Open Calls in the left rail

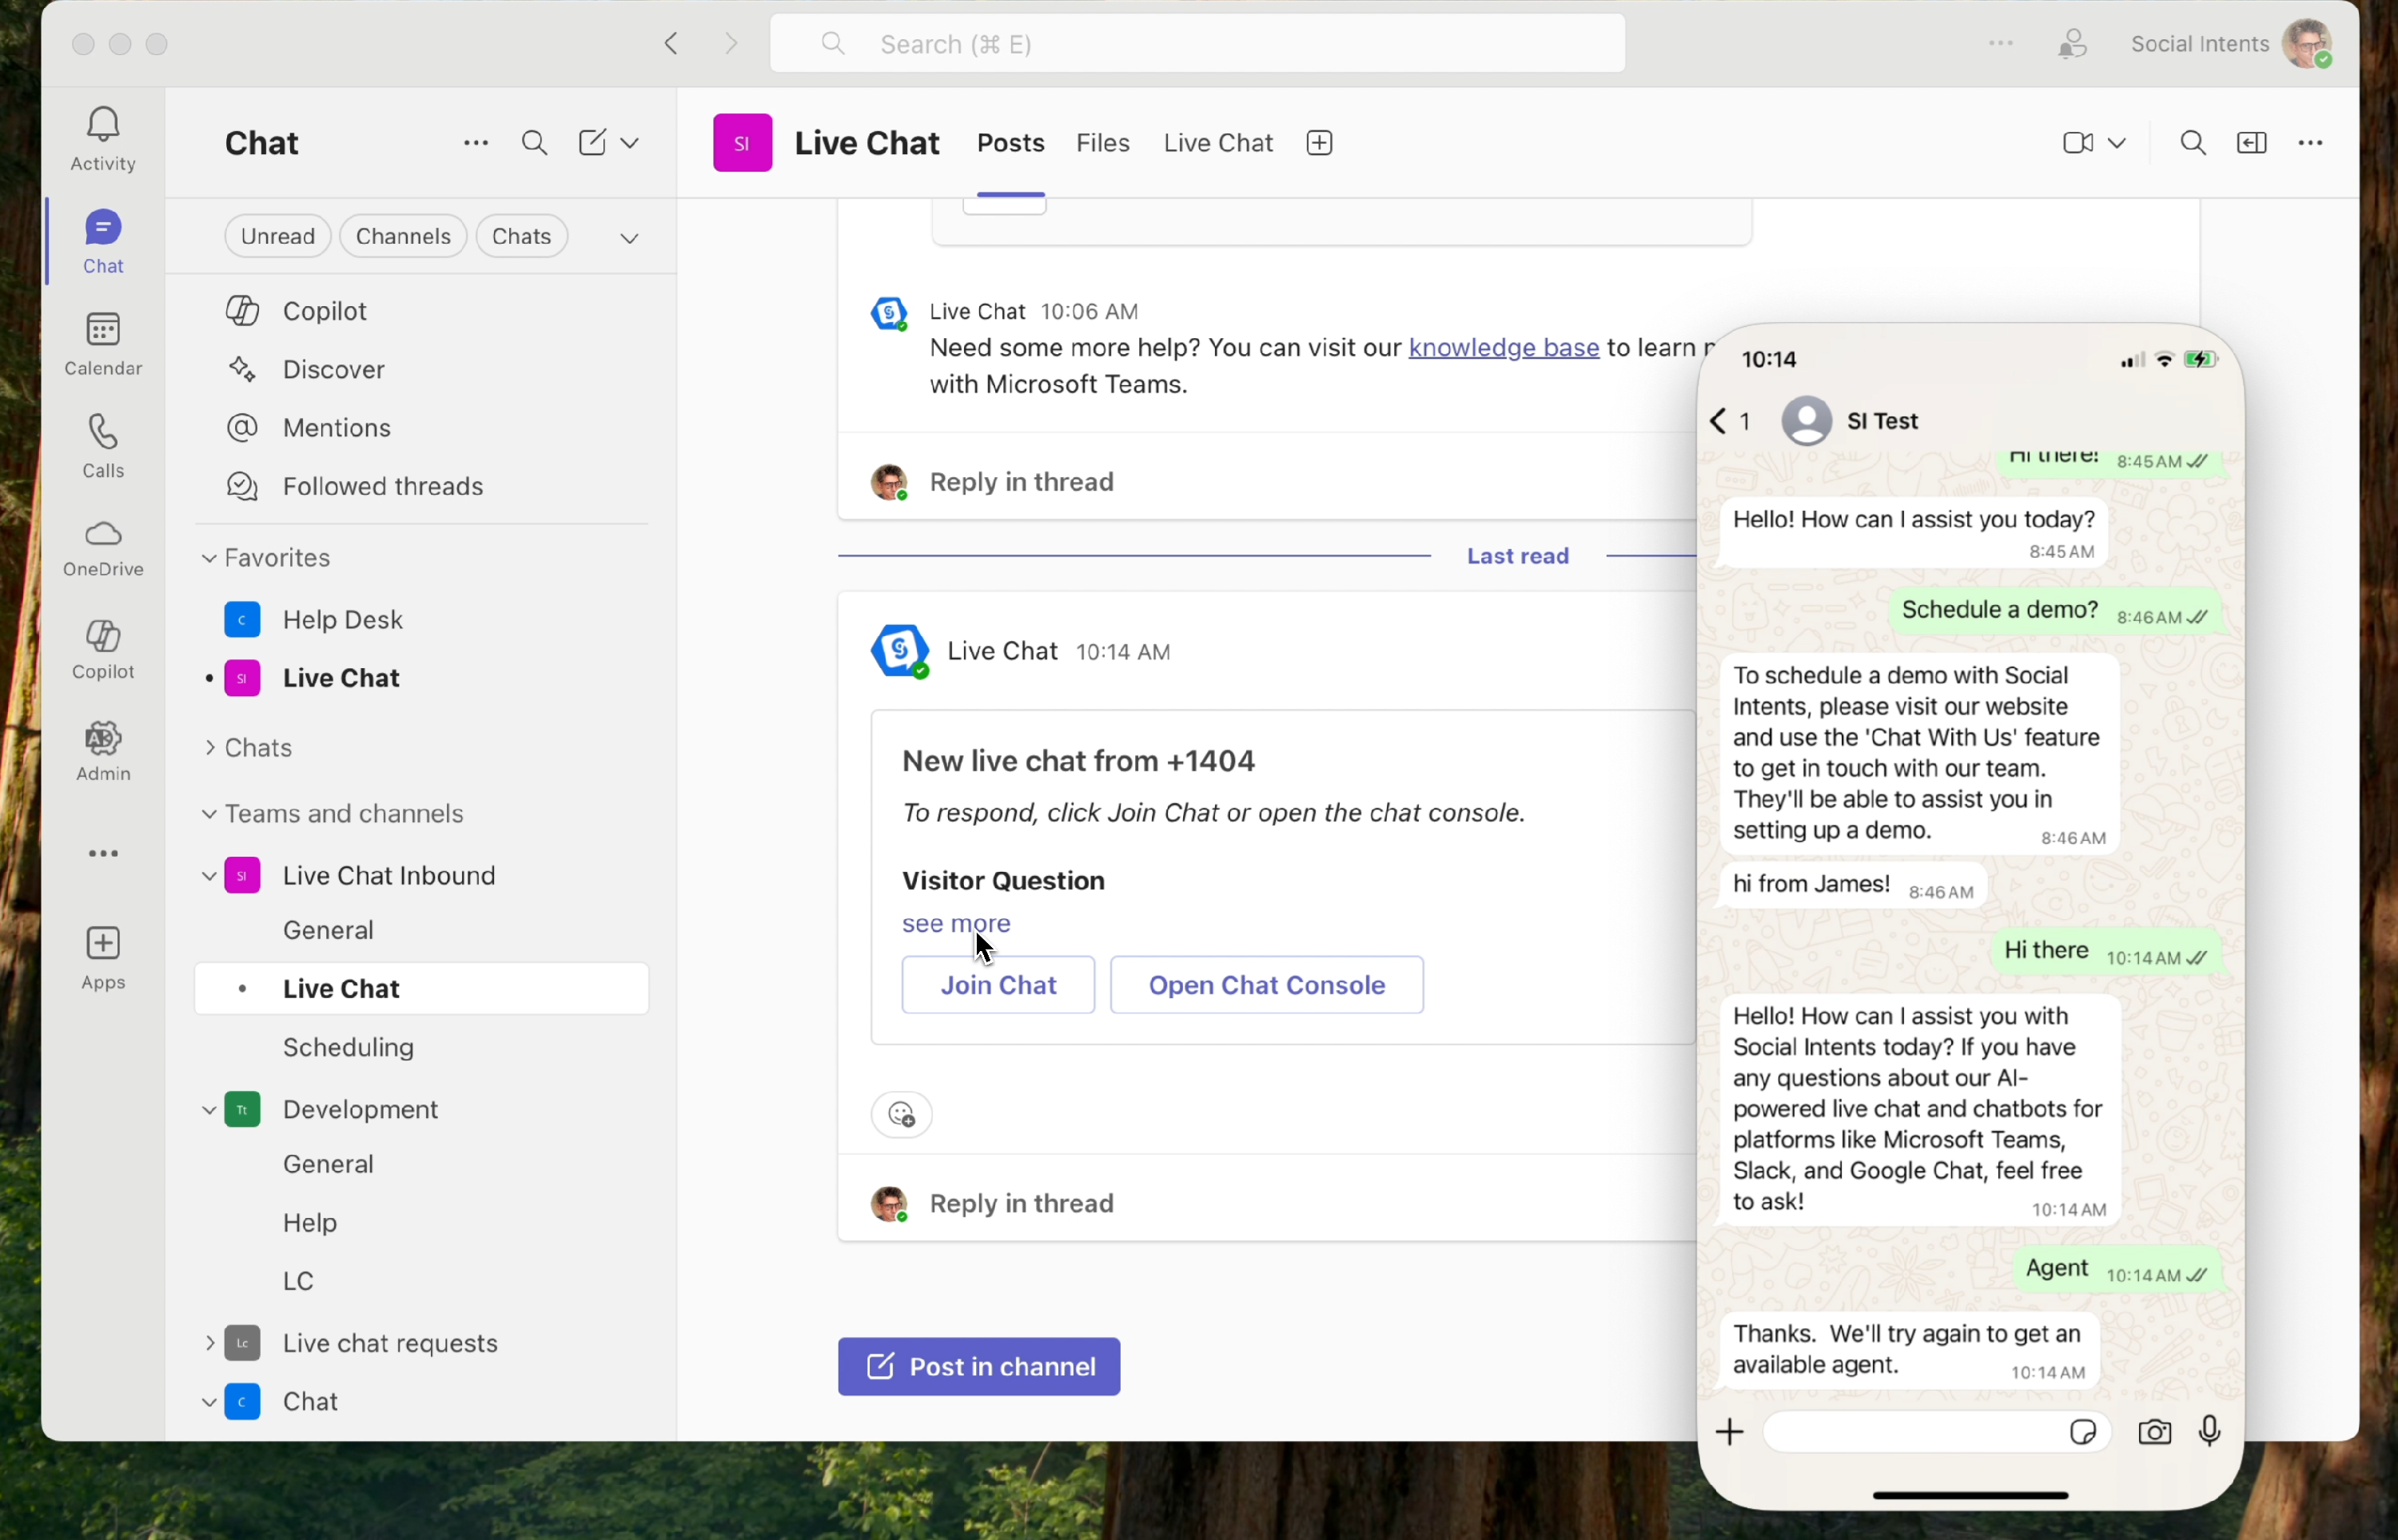[x=103, y=433]
